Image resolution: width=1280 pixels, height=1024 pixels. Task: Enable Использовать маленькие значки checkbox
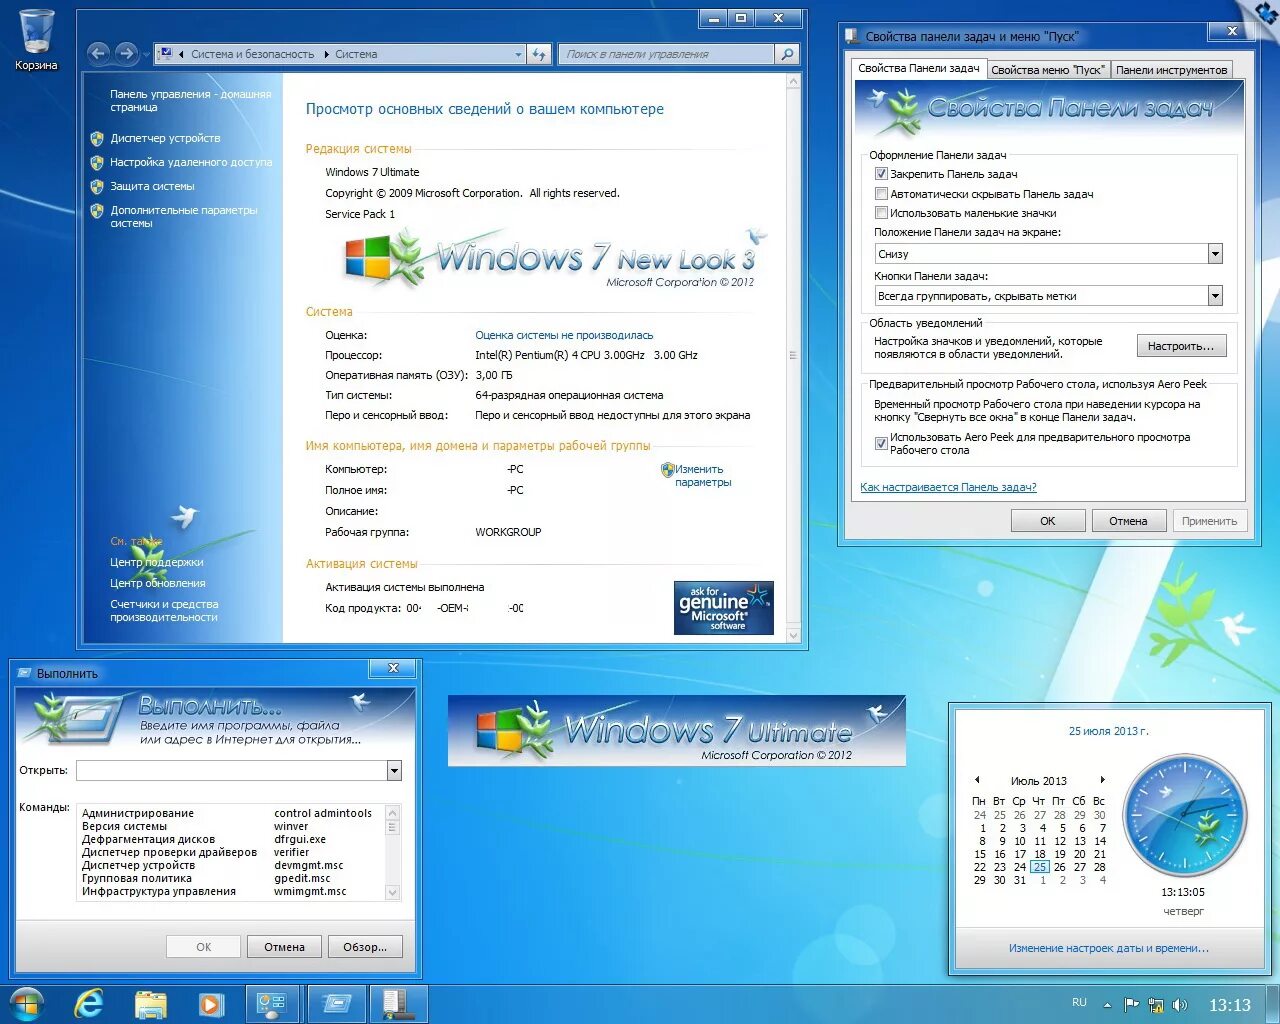(x=881, y=213)
